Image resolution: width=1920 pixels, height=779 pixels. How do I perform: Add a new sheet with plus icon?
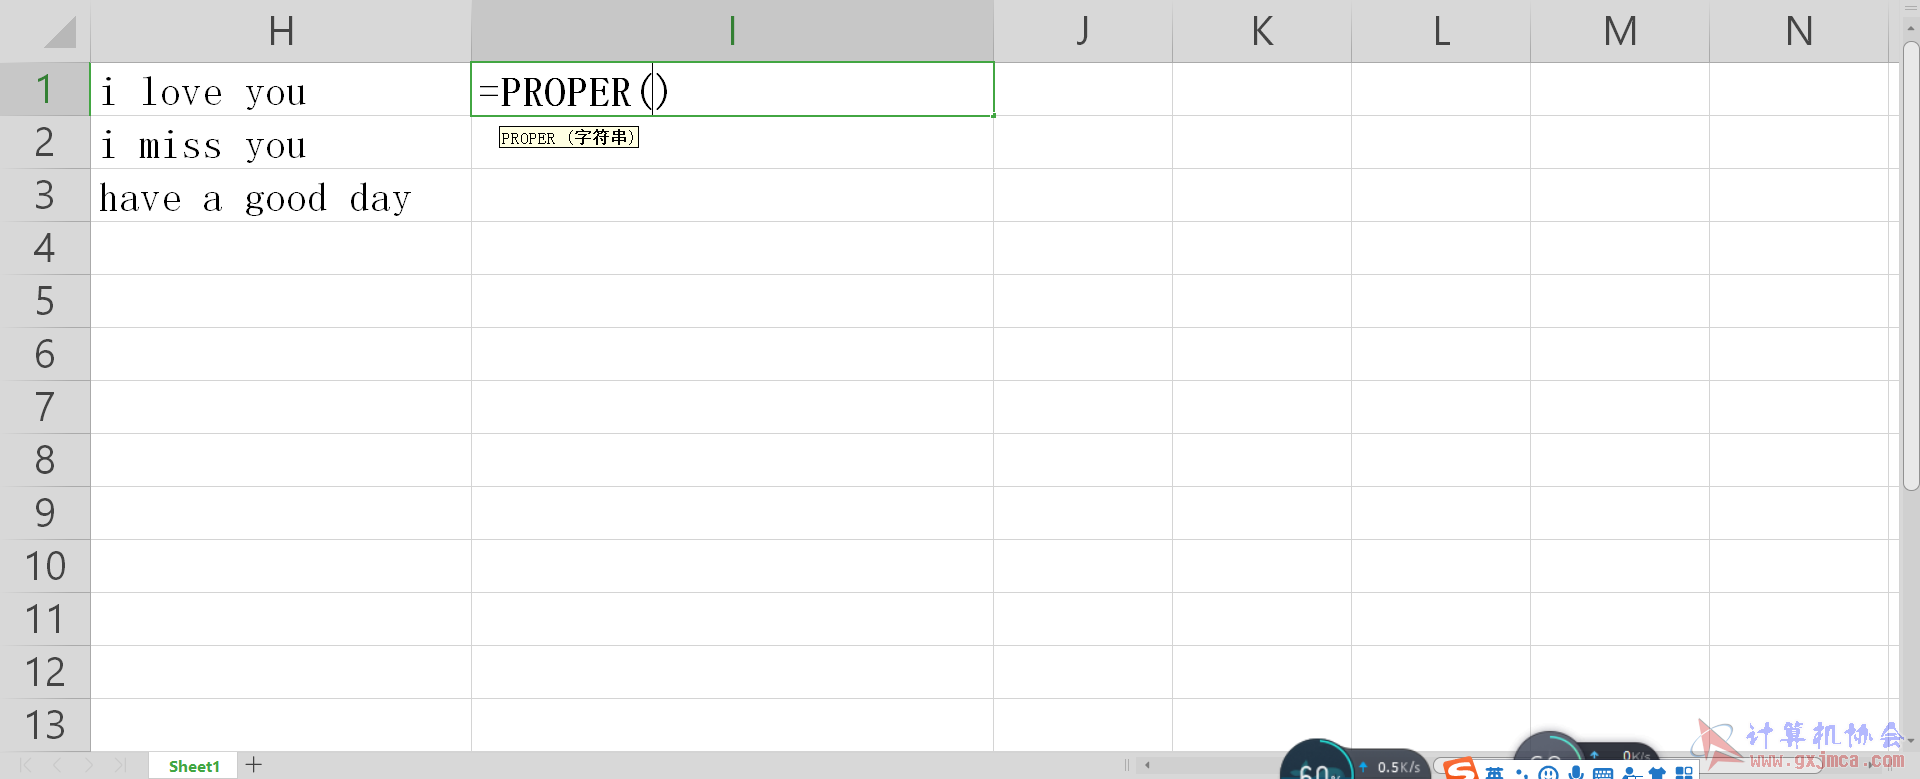(254, 765)
